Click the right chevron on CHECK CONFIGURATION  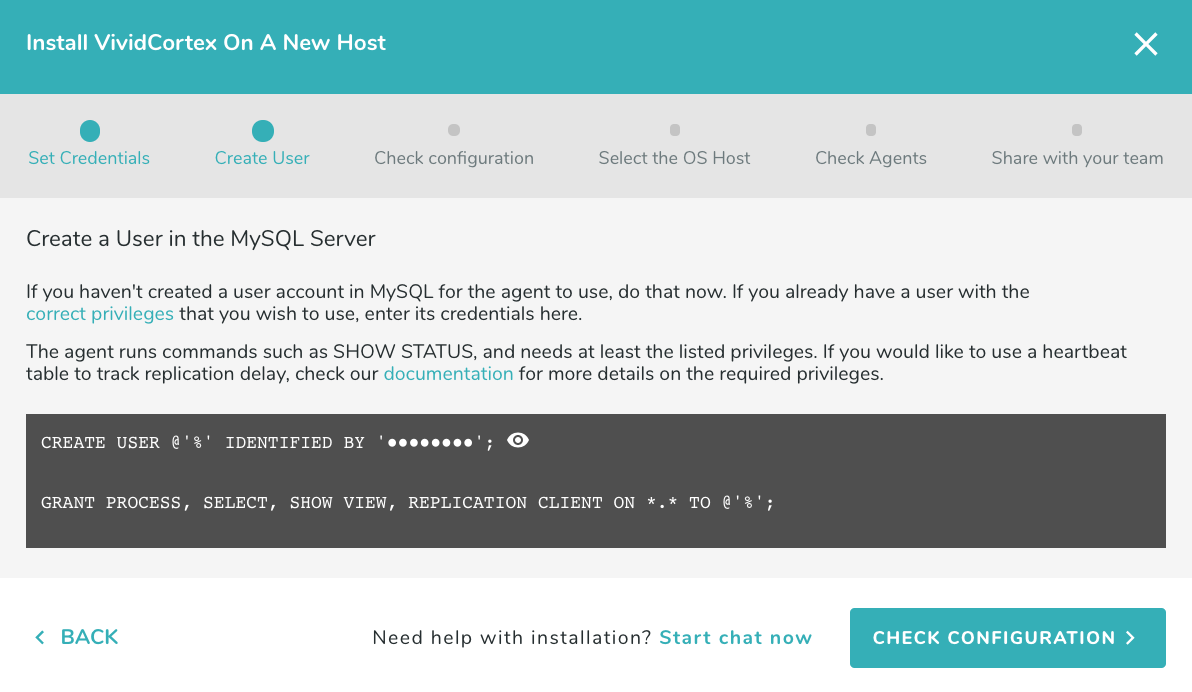coord(1131,638)
